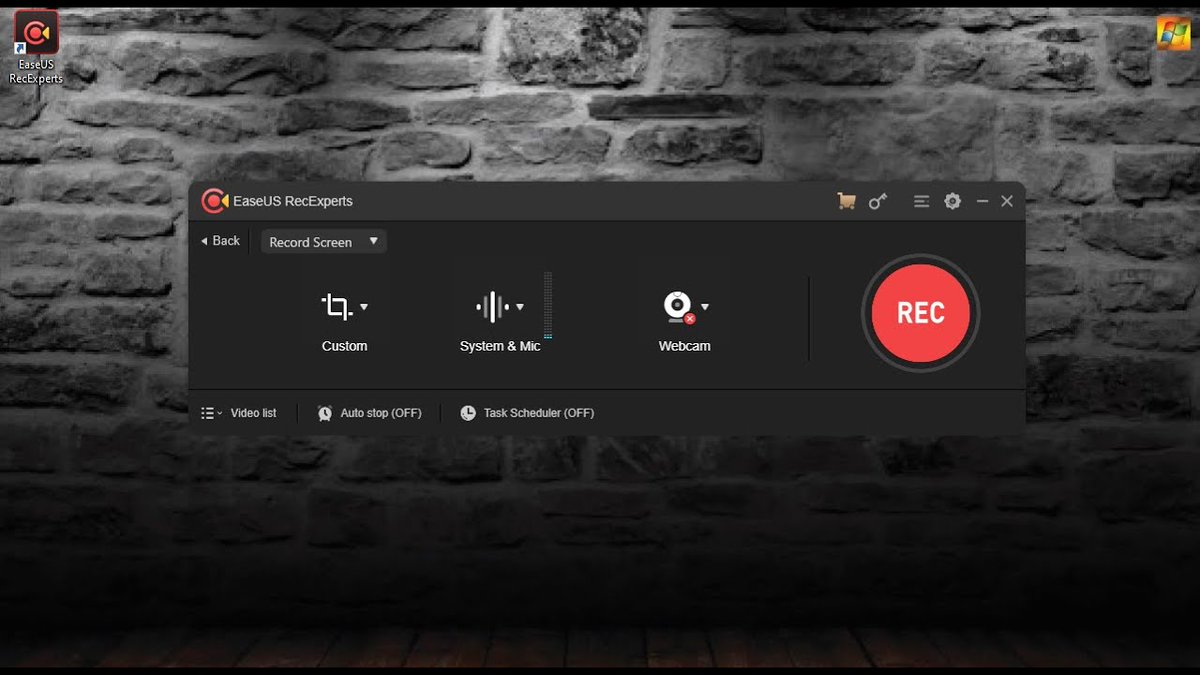This screenshot has height=675, width=1200.
Task: Open the Record Screen mode dropdown
Action: [x=324, y=242]
